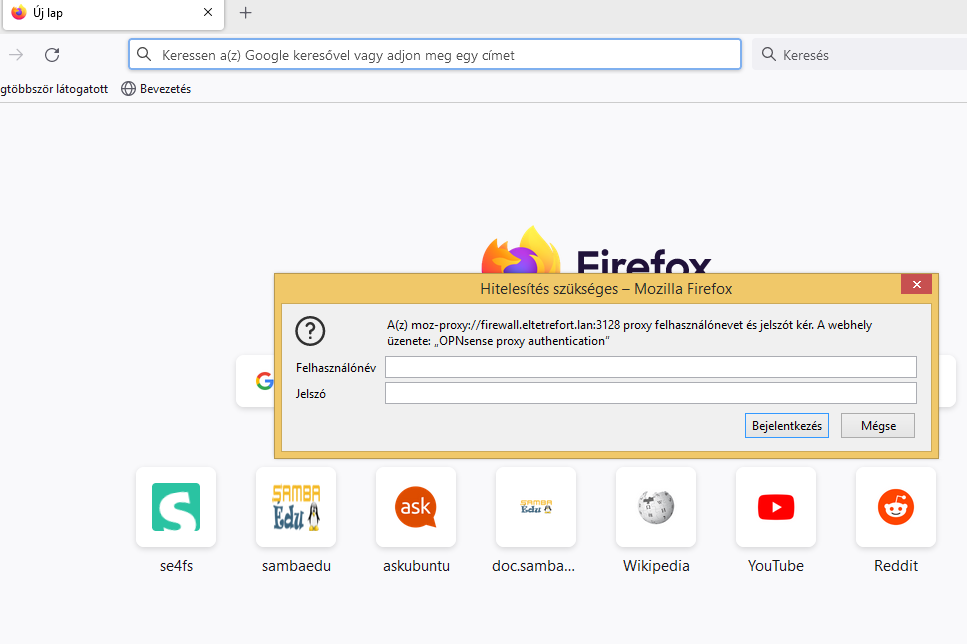The image size is (967, 644).
Task: Reload the current page
Action: [x=52, y=55]
